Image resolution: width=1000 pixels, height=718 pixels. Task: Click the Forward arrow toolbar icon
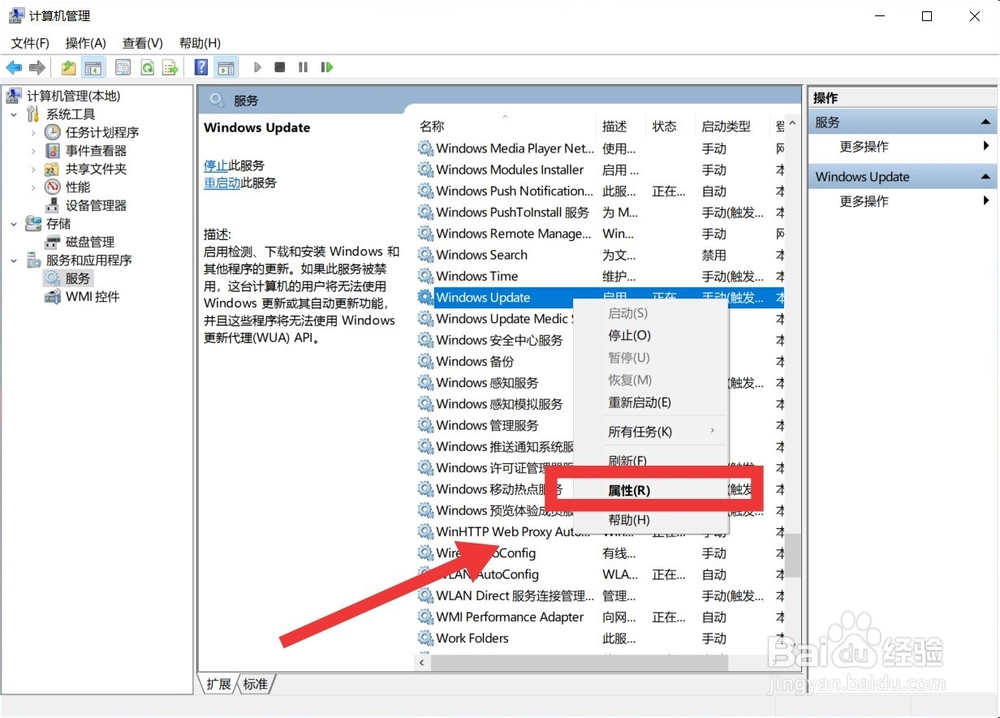37,67
